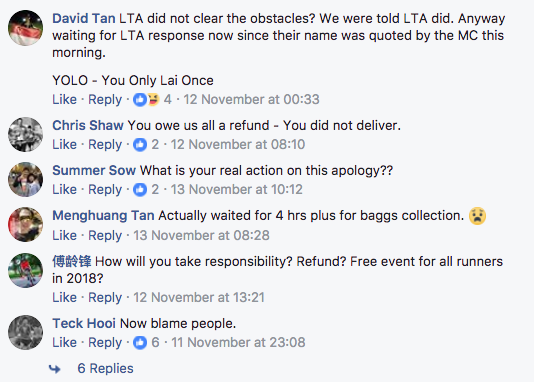Click the like reaction icon on David Tan's comment
The width and height of the screenshot is (534, 382).
click(x=140, y=100)
